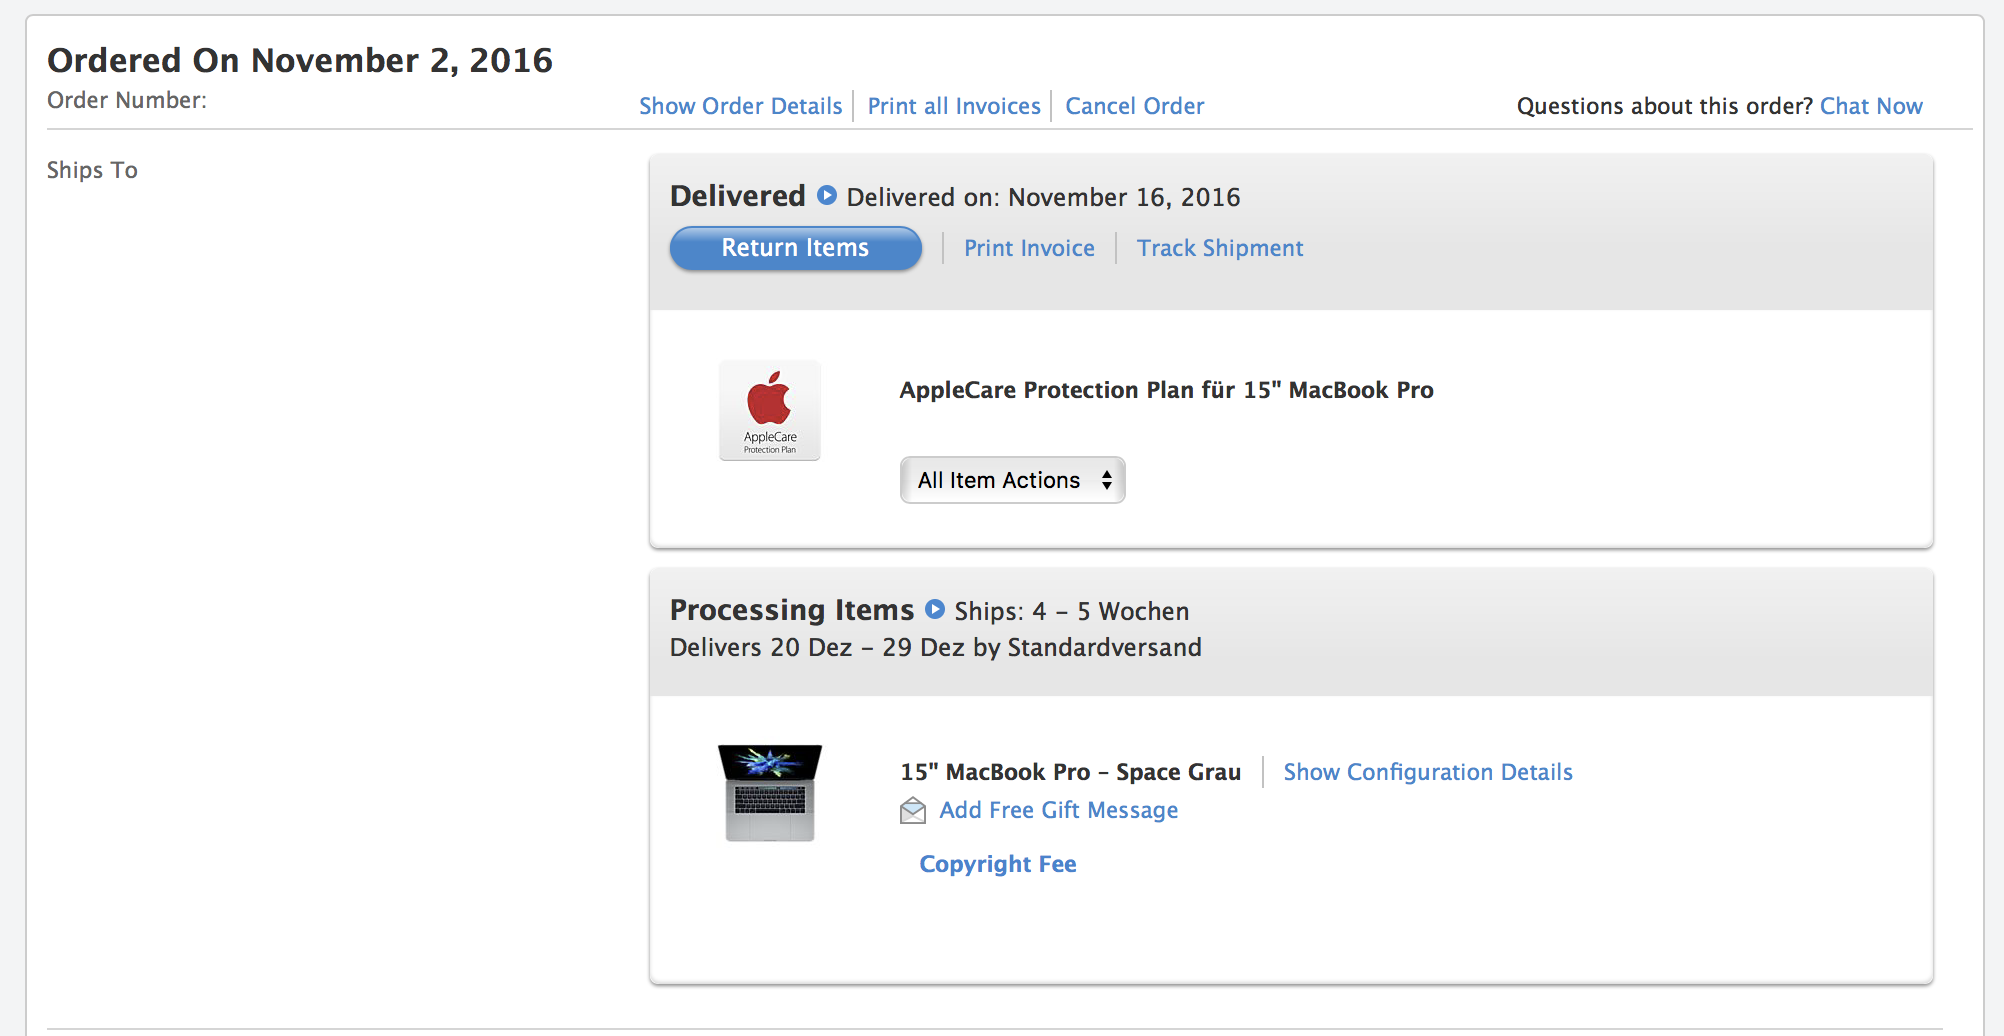Open the All Item Actions dropdown
This screenshot has width=2004, height=1036.
pyautogui.click(x=1013, y=480)
